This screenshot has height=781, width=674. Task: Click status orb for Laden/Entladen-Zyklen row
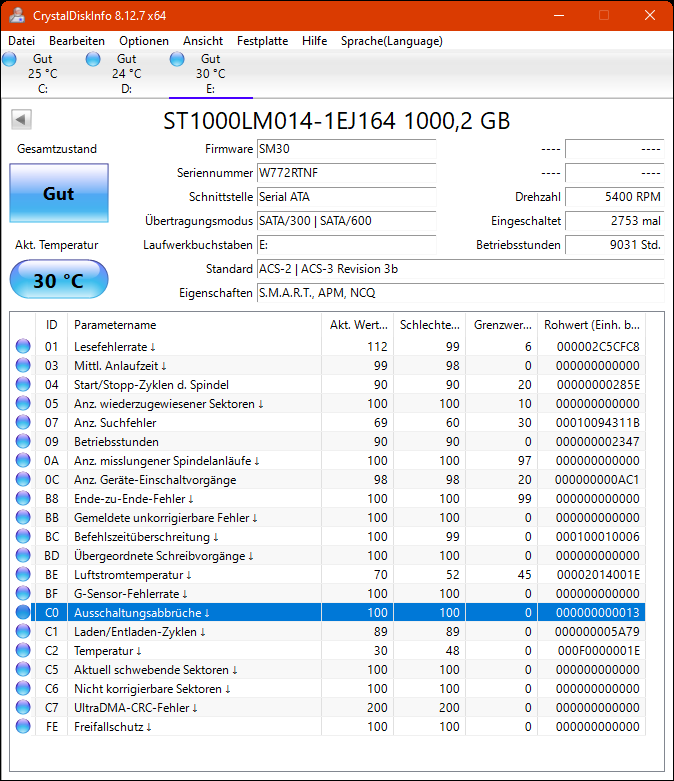(23, 631)
